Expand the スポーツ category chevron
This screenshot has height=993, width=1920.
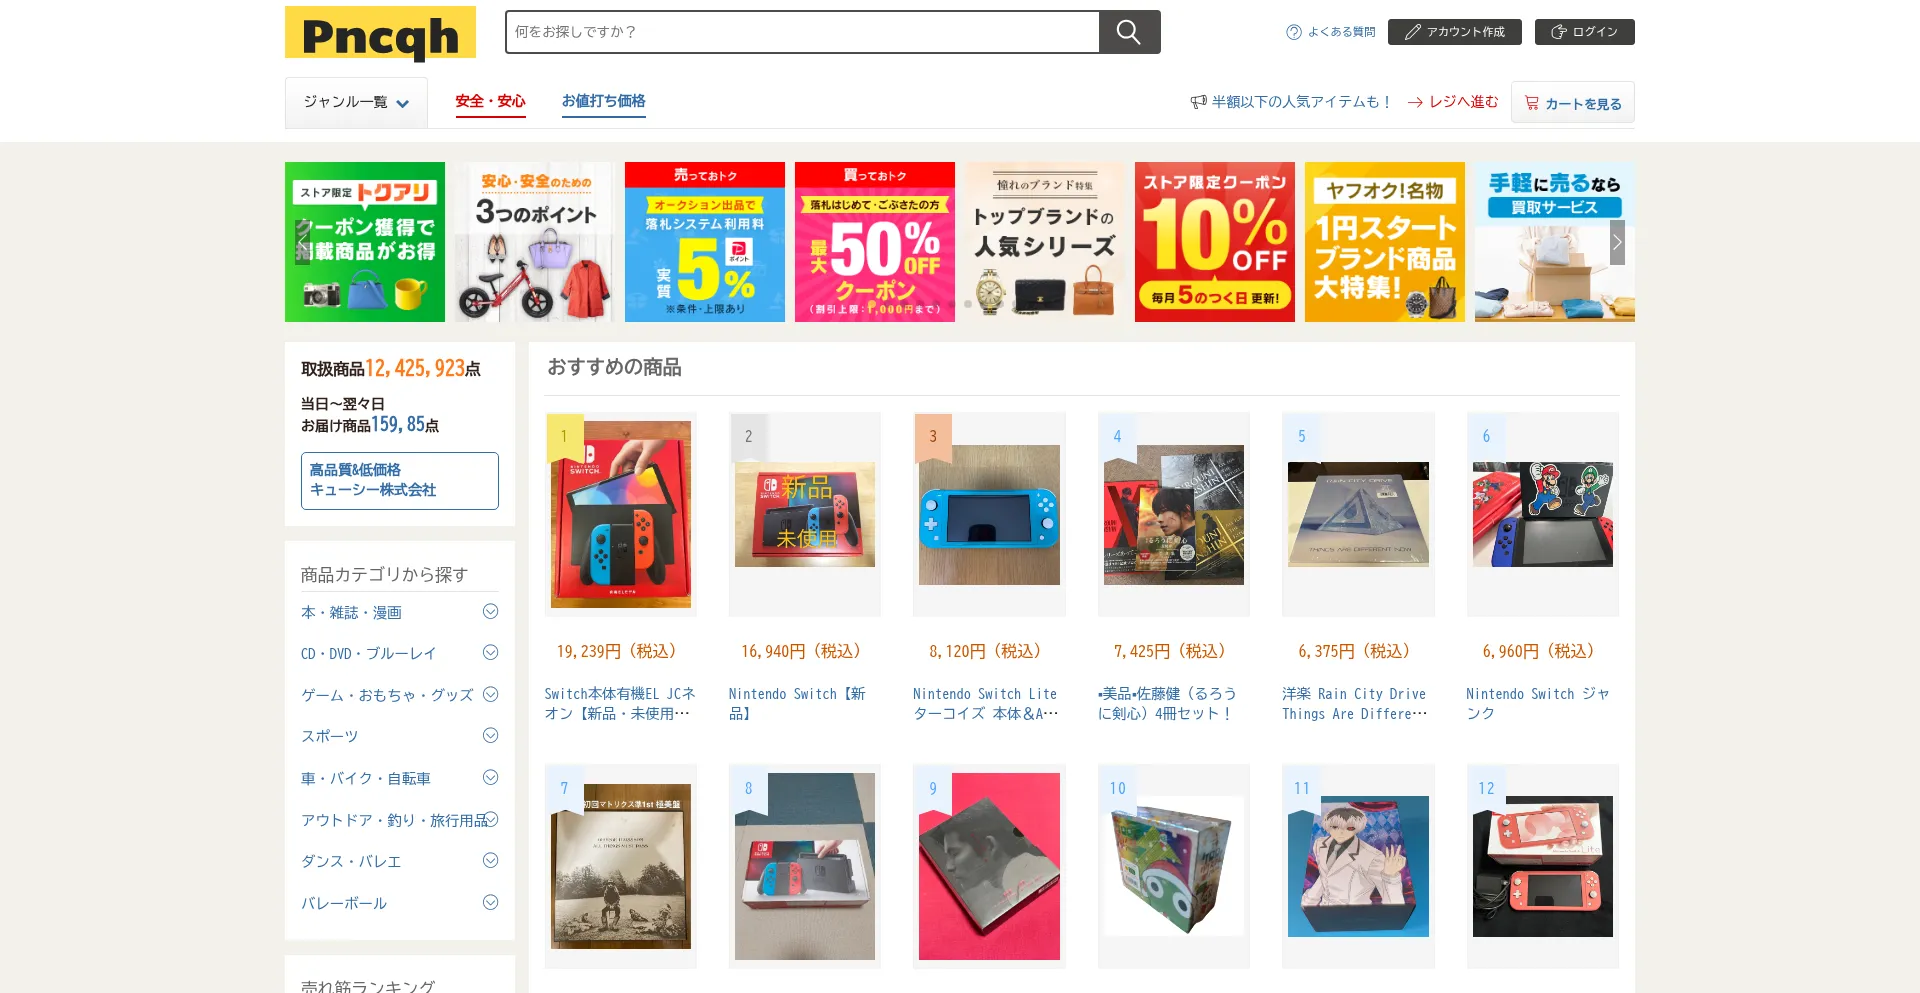pyautogui.click(x=490, y=735)
